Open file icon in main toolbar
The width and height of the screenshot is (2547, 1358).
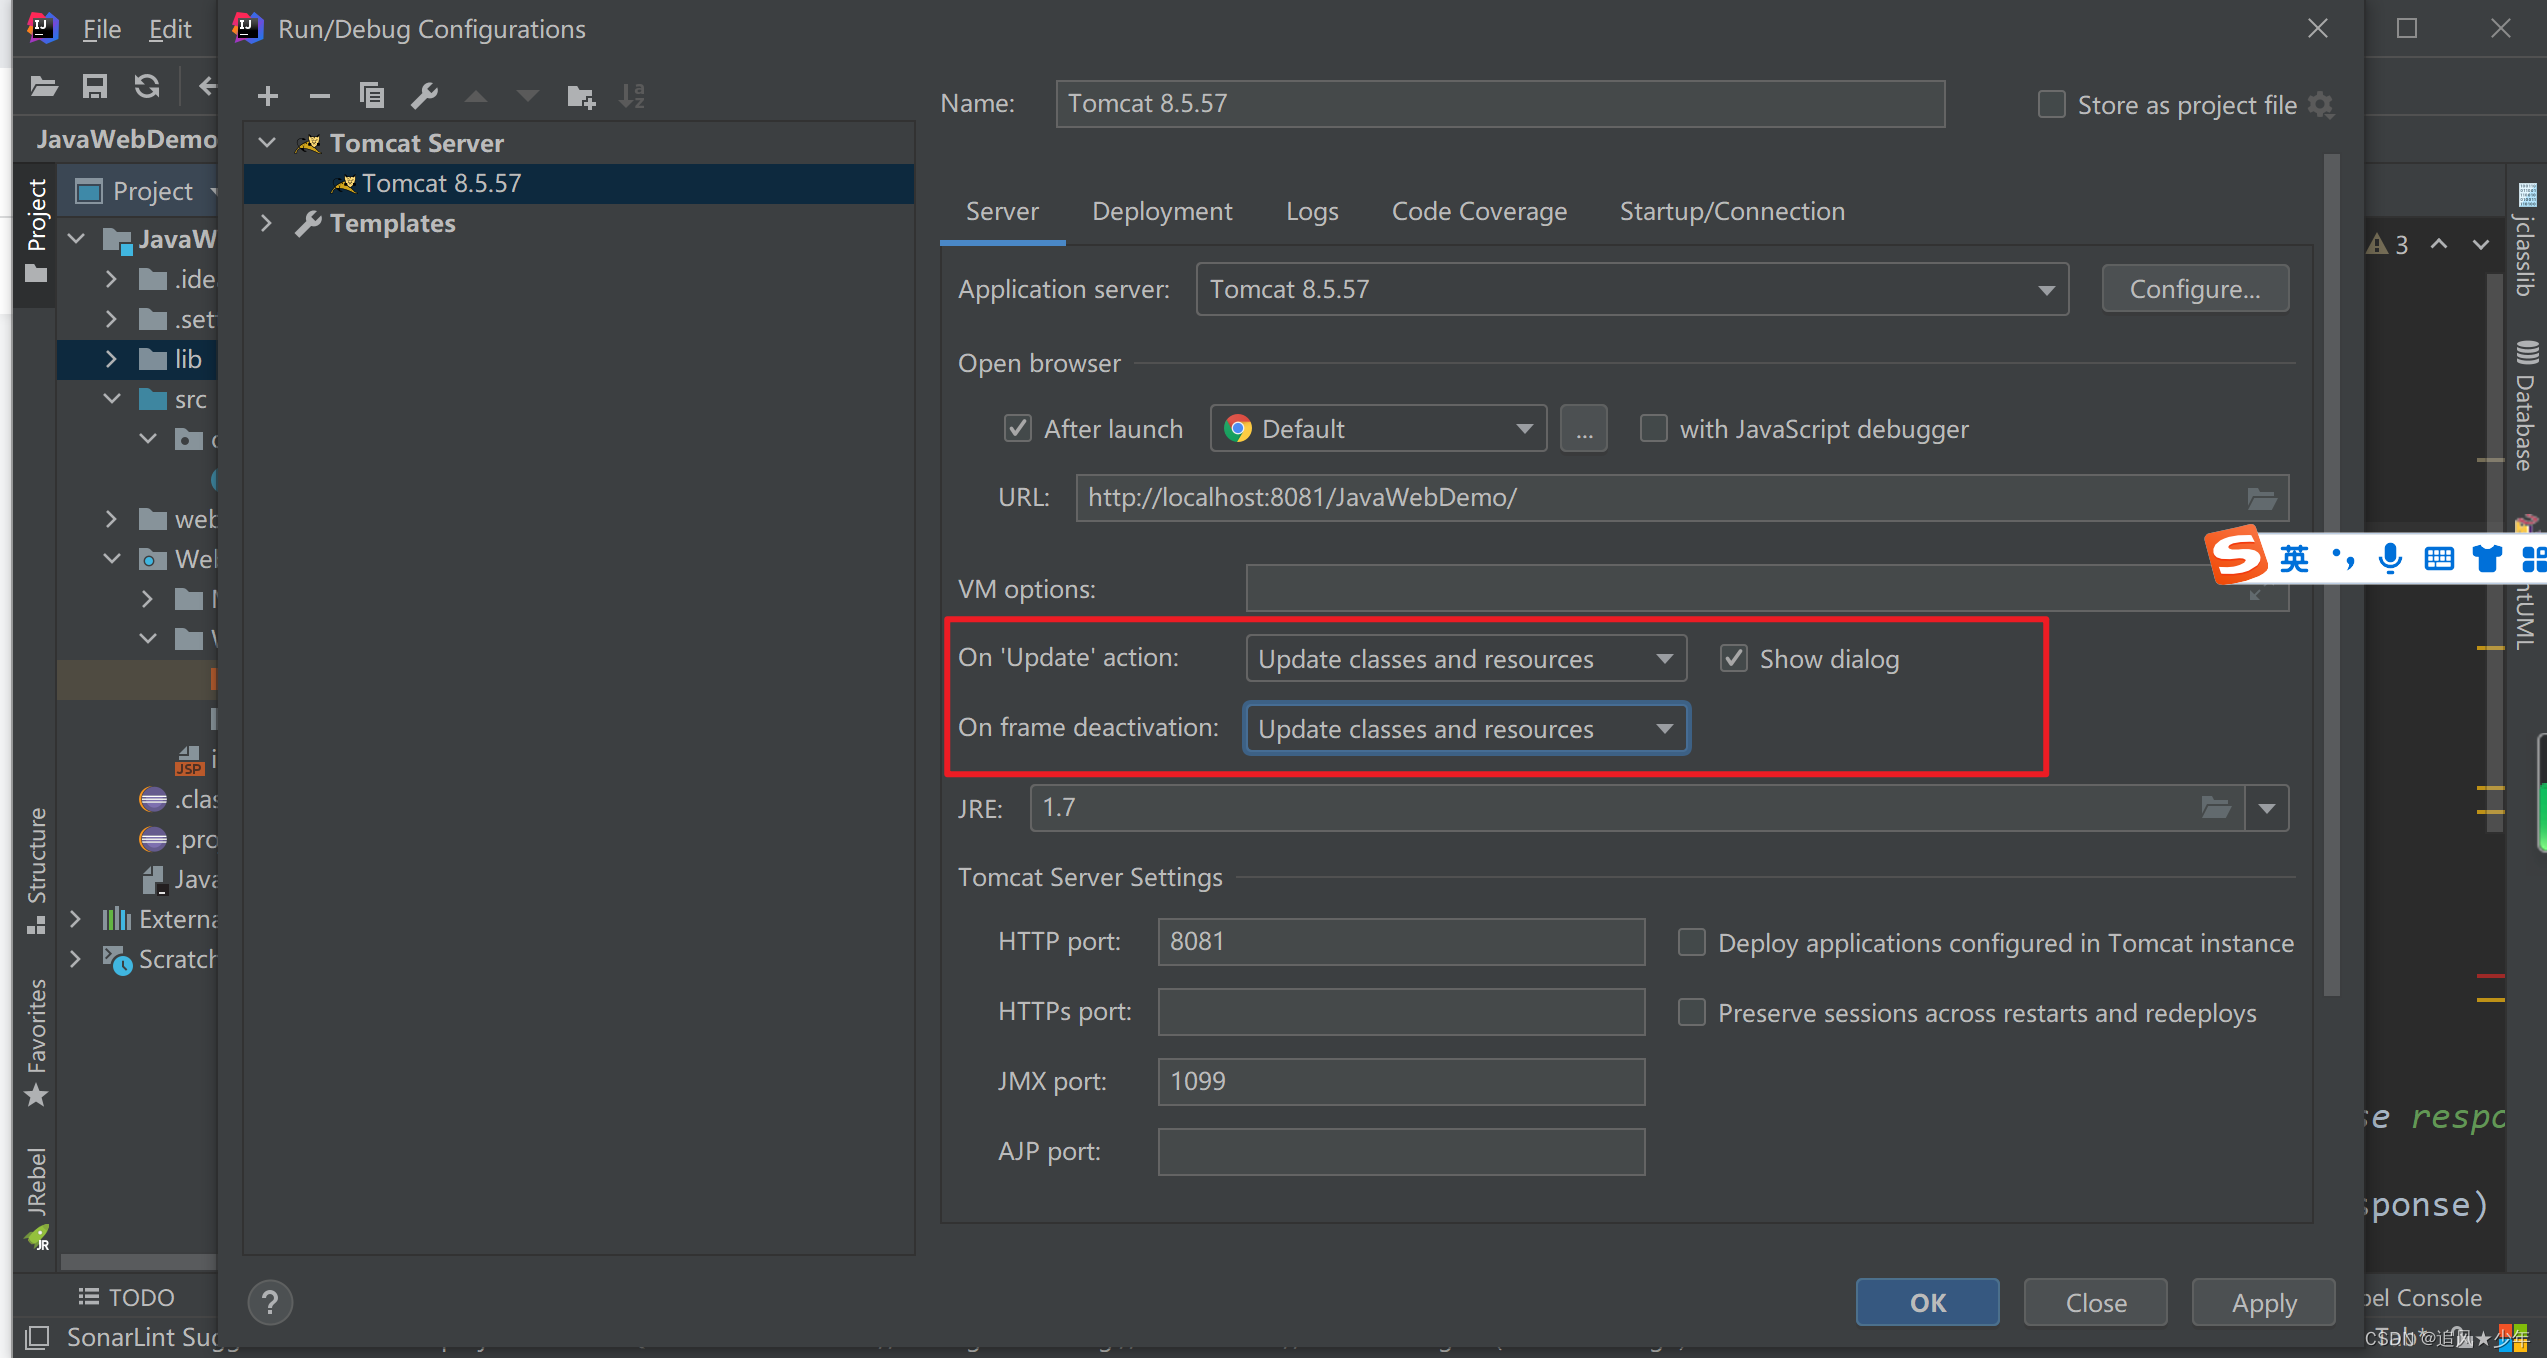point(43,87)
